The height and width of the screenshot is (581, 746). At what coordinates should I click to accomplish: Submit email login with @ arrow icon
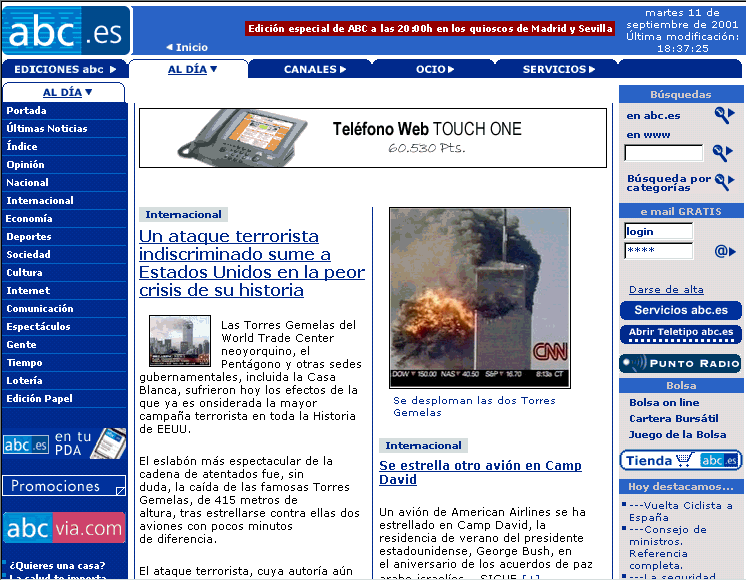point(725,251)
